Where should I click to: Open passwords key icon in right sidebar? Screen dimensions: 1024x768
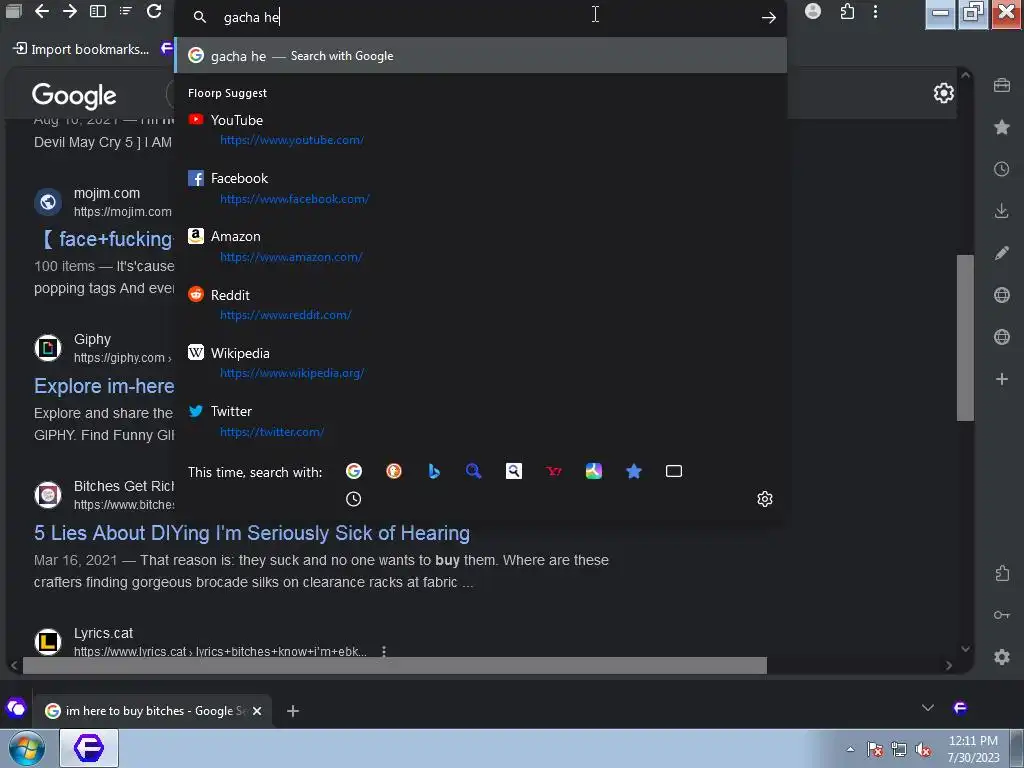coord(1002,615)
